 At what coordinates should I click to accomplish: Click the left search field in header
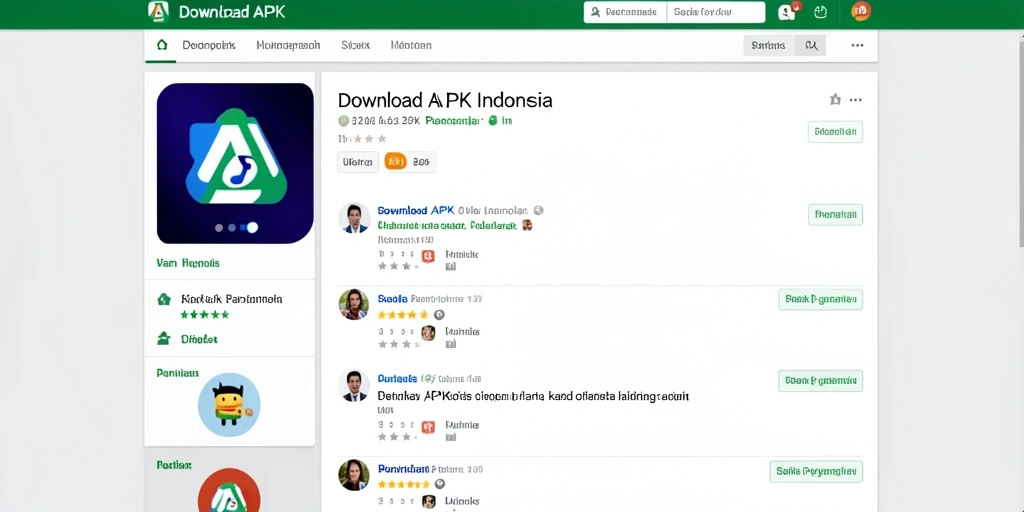[625, 12]
